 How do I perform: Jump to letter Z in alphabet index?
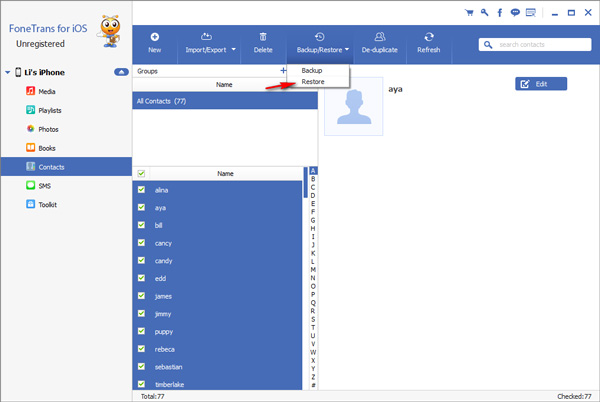(313, 377)
